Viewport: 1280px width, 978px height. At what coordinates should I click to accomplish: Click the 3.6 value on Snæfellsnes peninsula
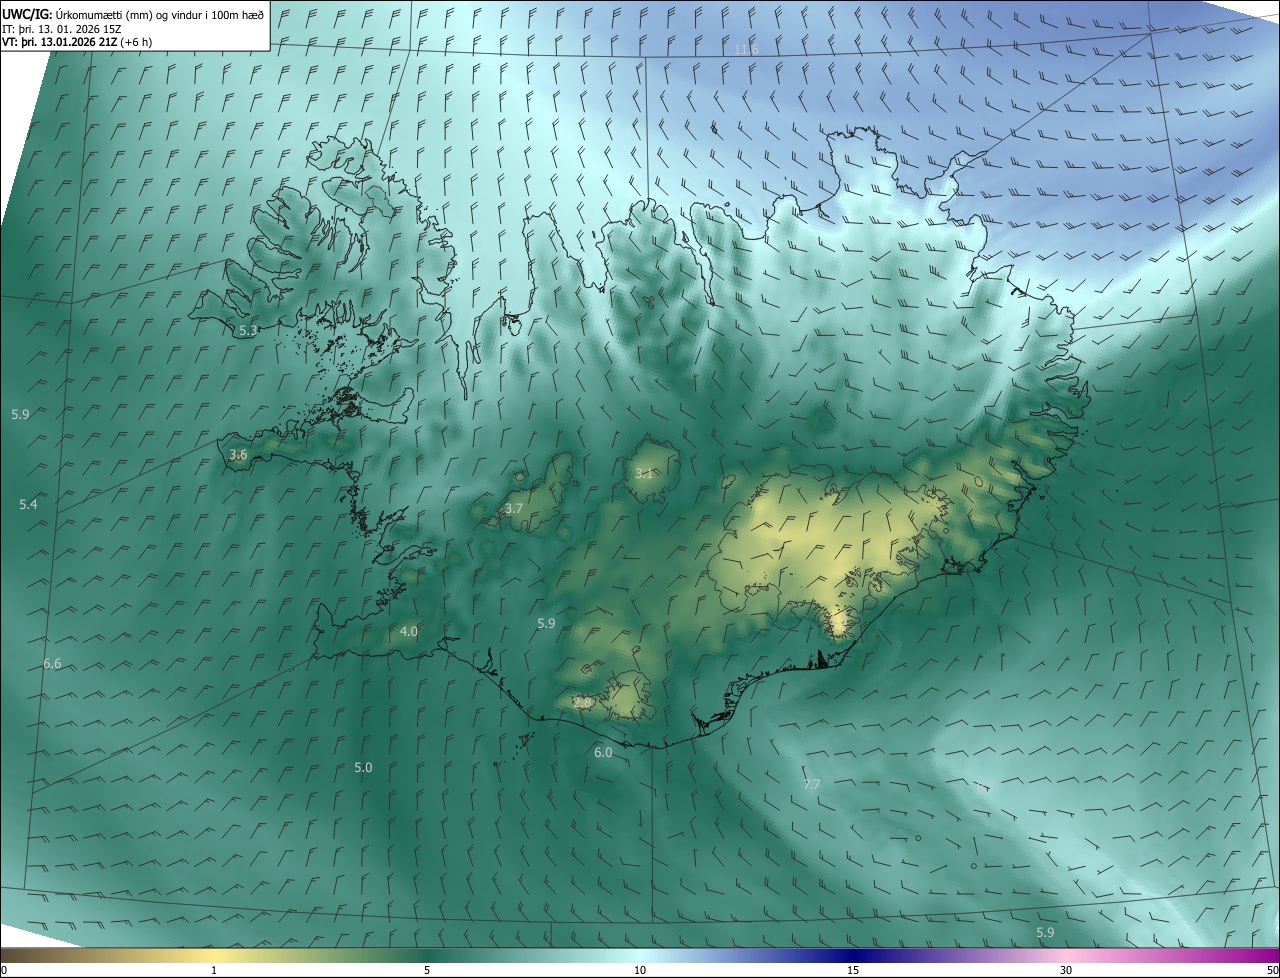point(238,455)
